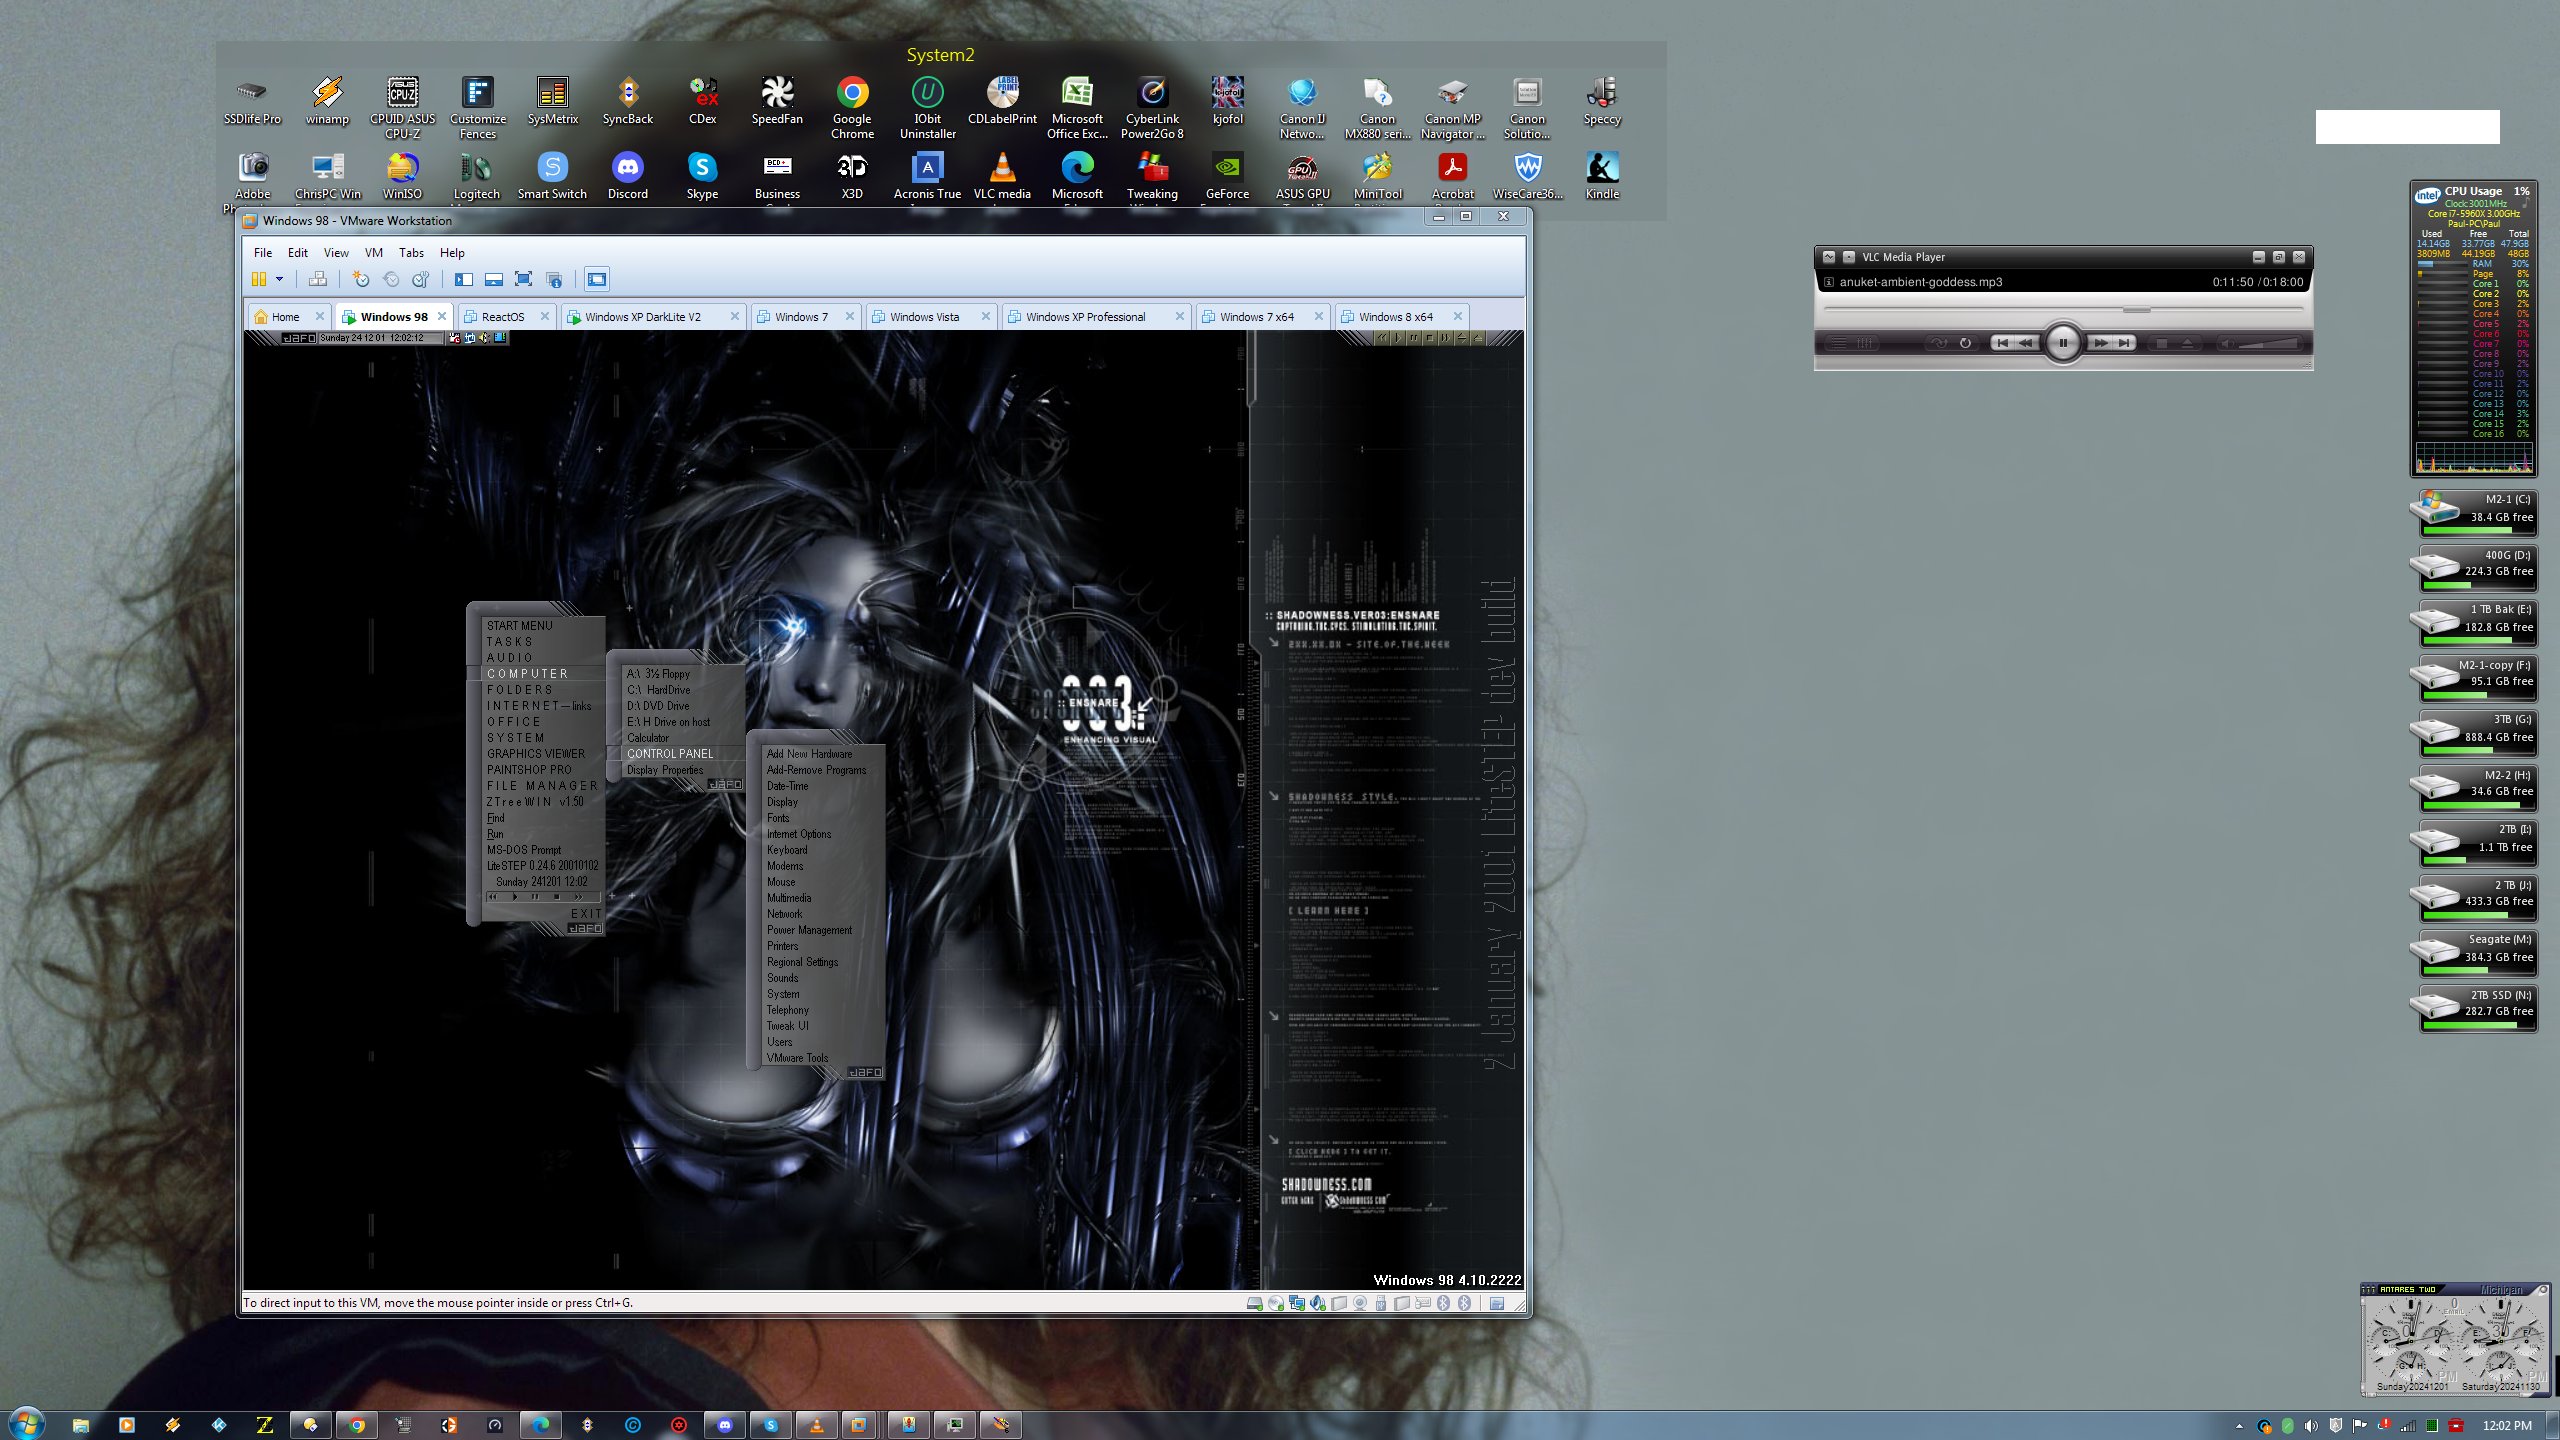2560x1440 pixels.
Task: Click the Seagate (M:) drive gadget
Action: pyautogui.click(x=2476, y=953)
